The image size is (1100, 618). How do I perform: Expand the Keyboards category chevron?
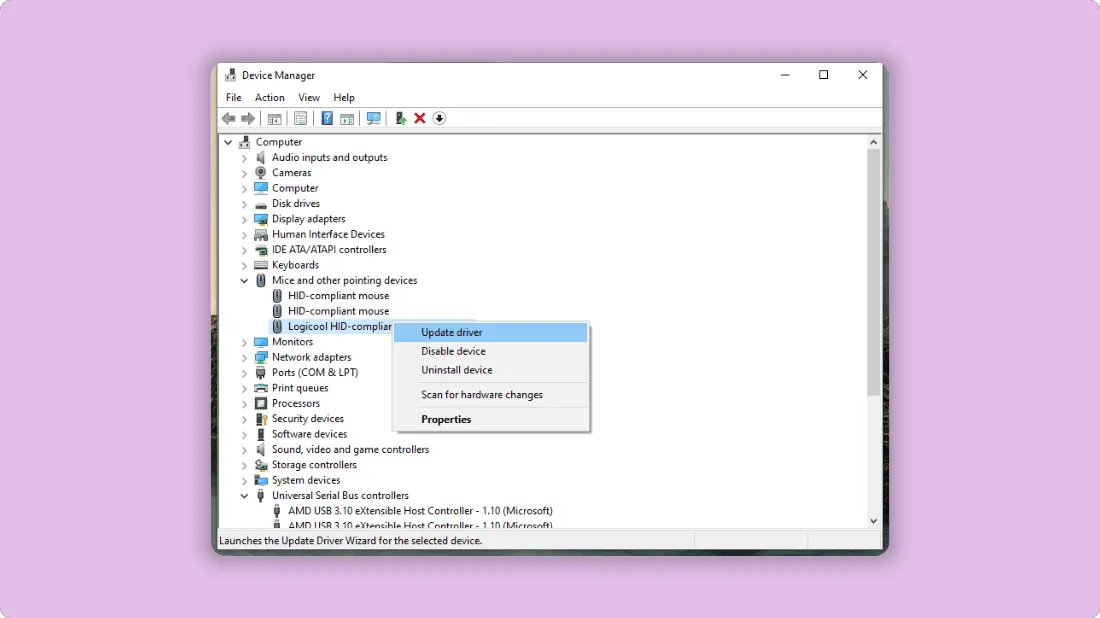click(x=244, y=266)
